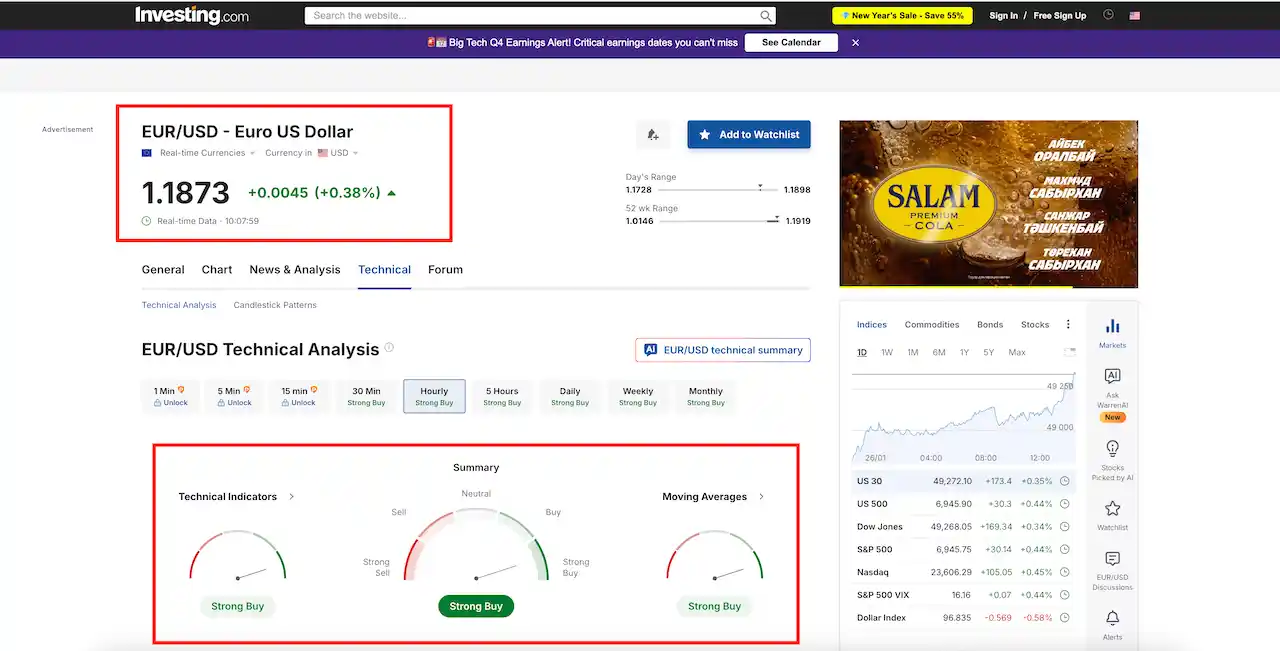Click clock icon in US 30 row
This screenshot has height=651, width=1280.
[1064, 481]
